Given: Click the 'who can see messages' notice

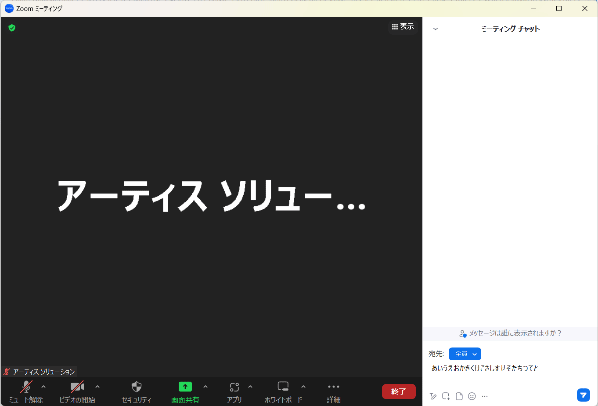Looking at the screenshot, I should point(510,333).
